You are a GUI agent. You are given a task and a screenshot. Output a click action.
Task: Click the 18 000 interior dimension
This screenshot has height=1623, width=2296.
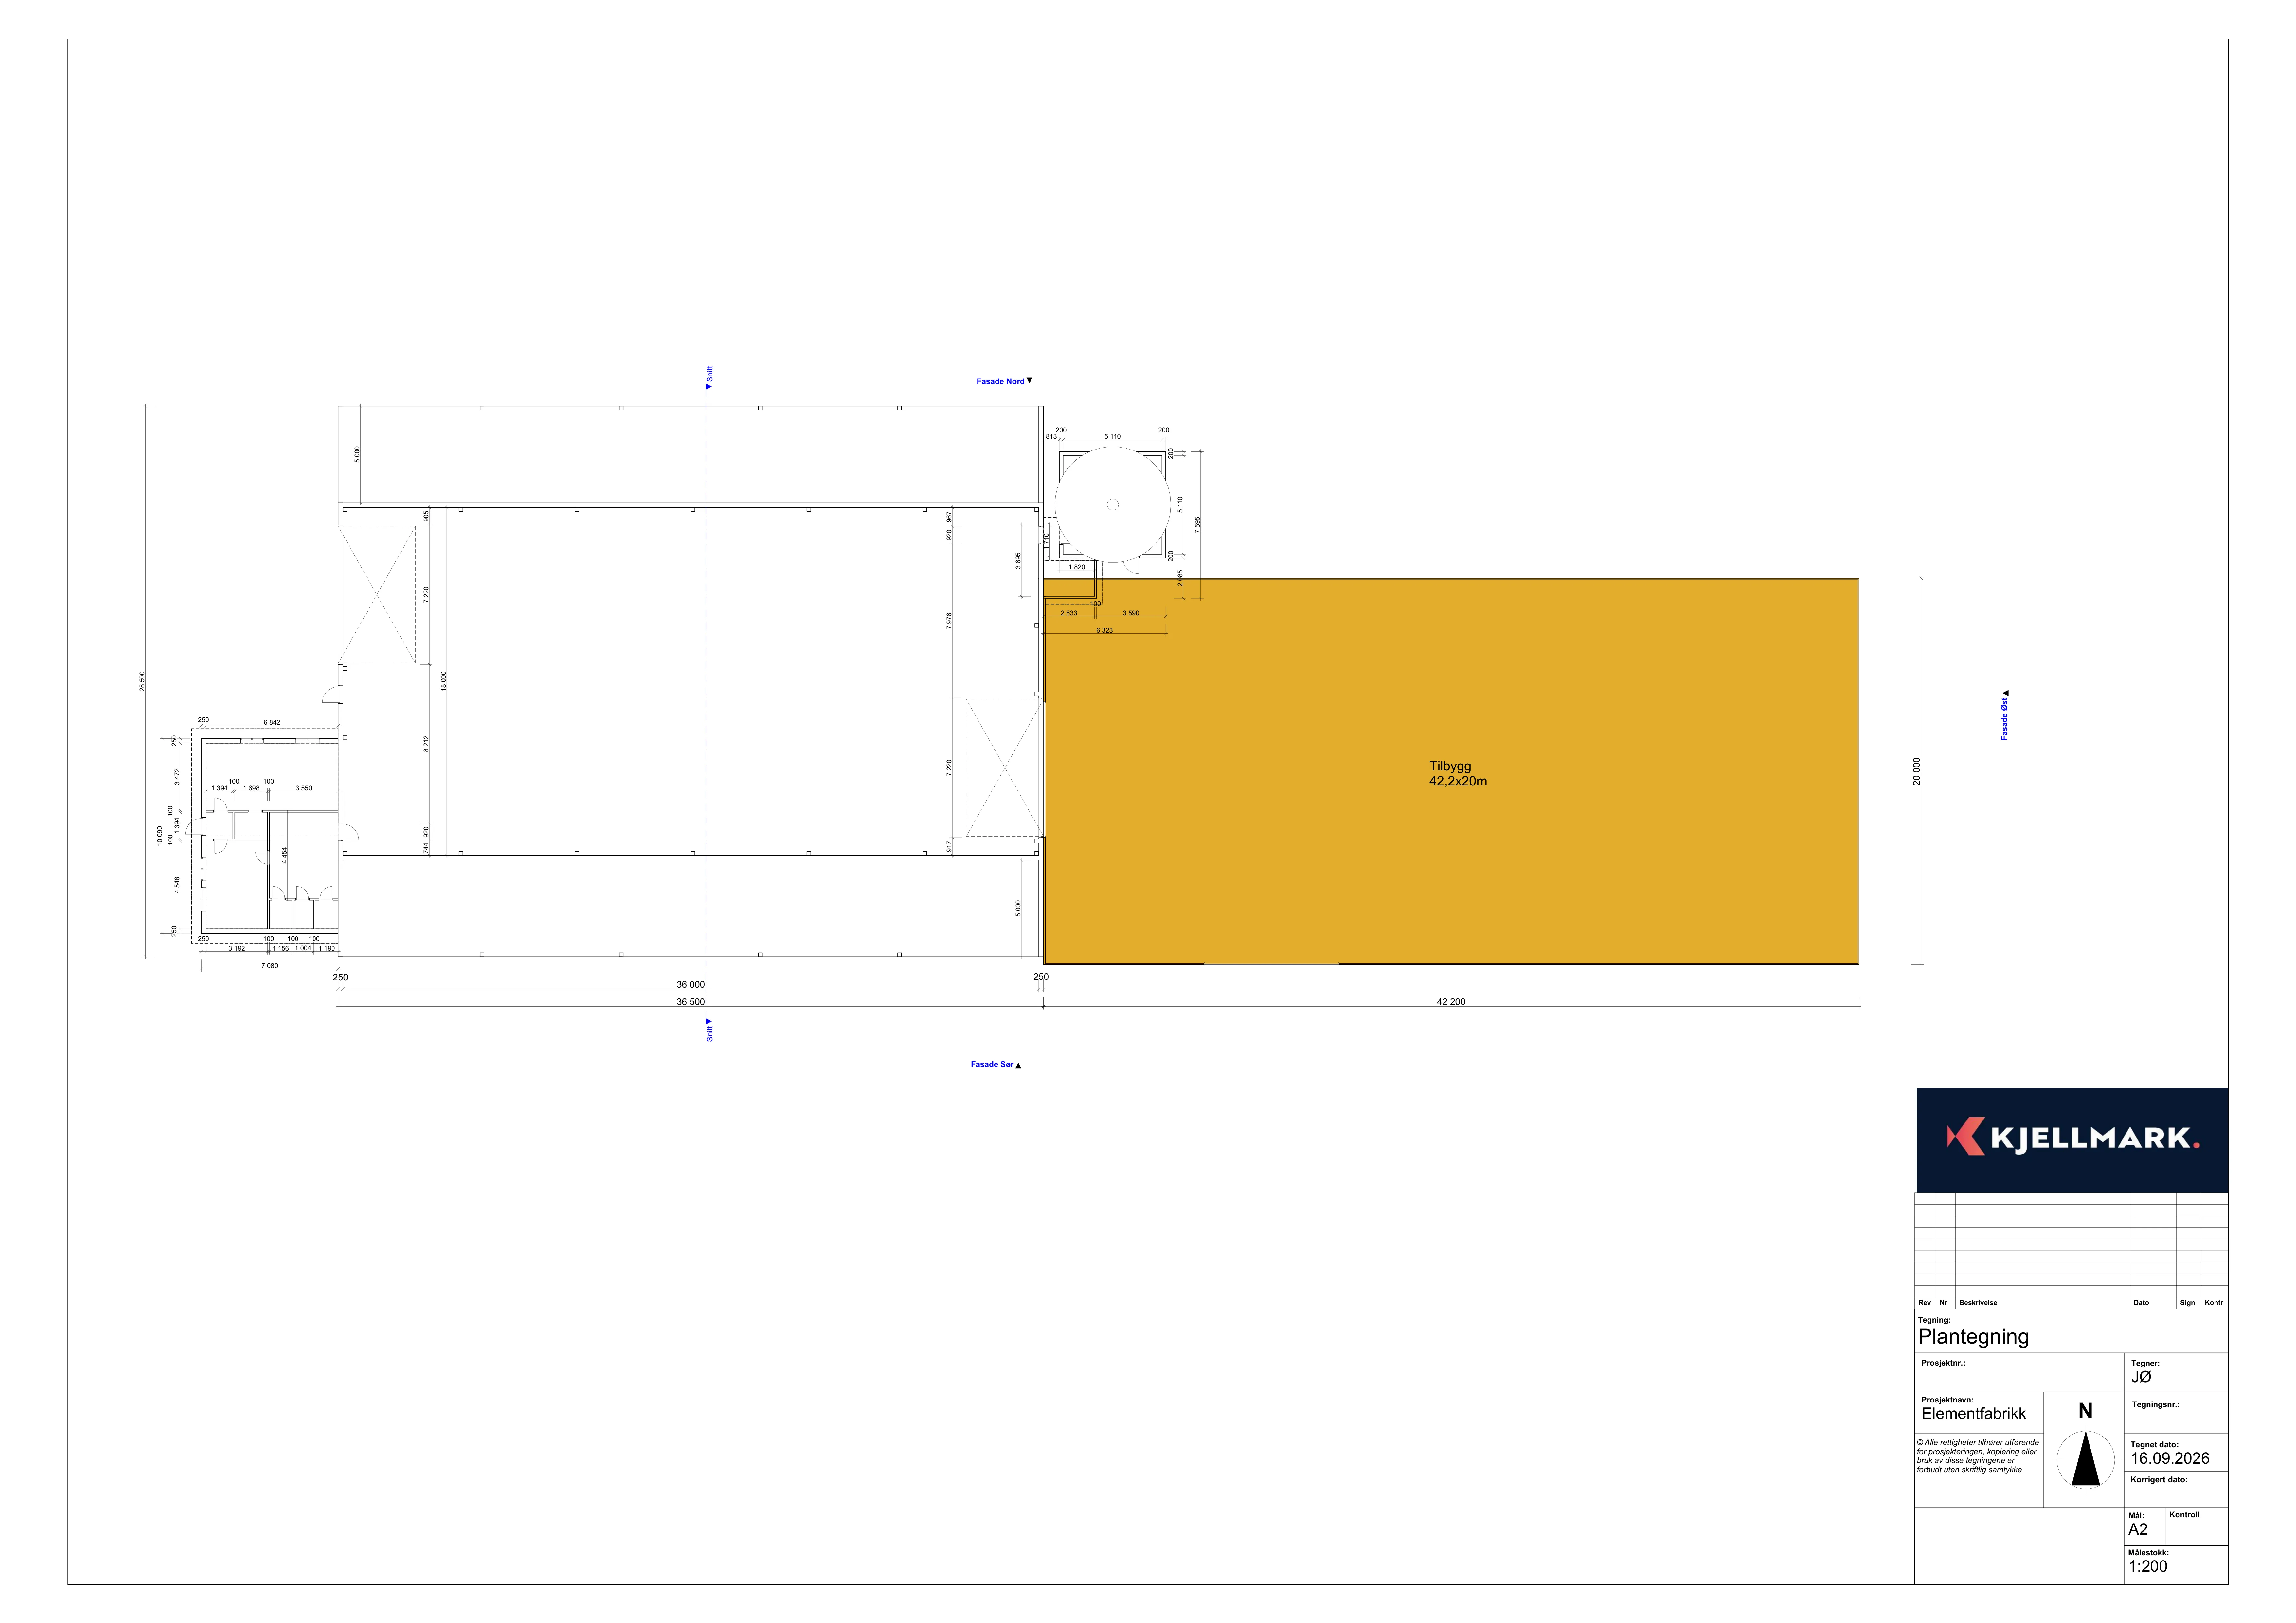coord(444,681)
